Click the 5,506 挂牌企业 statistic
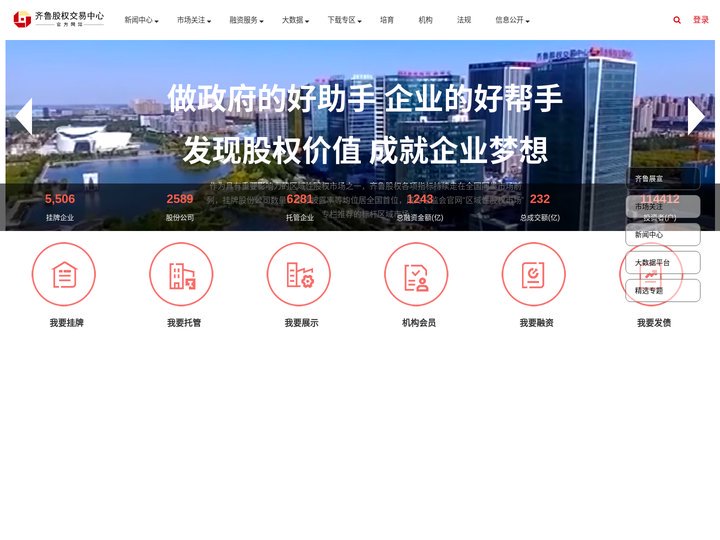This screenshot has width=720, height=540. 60,208
